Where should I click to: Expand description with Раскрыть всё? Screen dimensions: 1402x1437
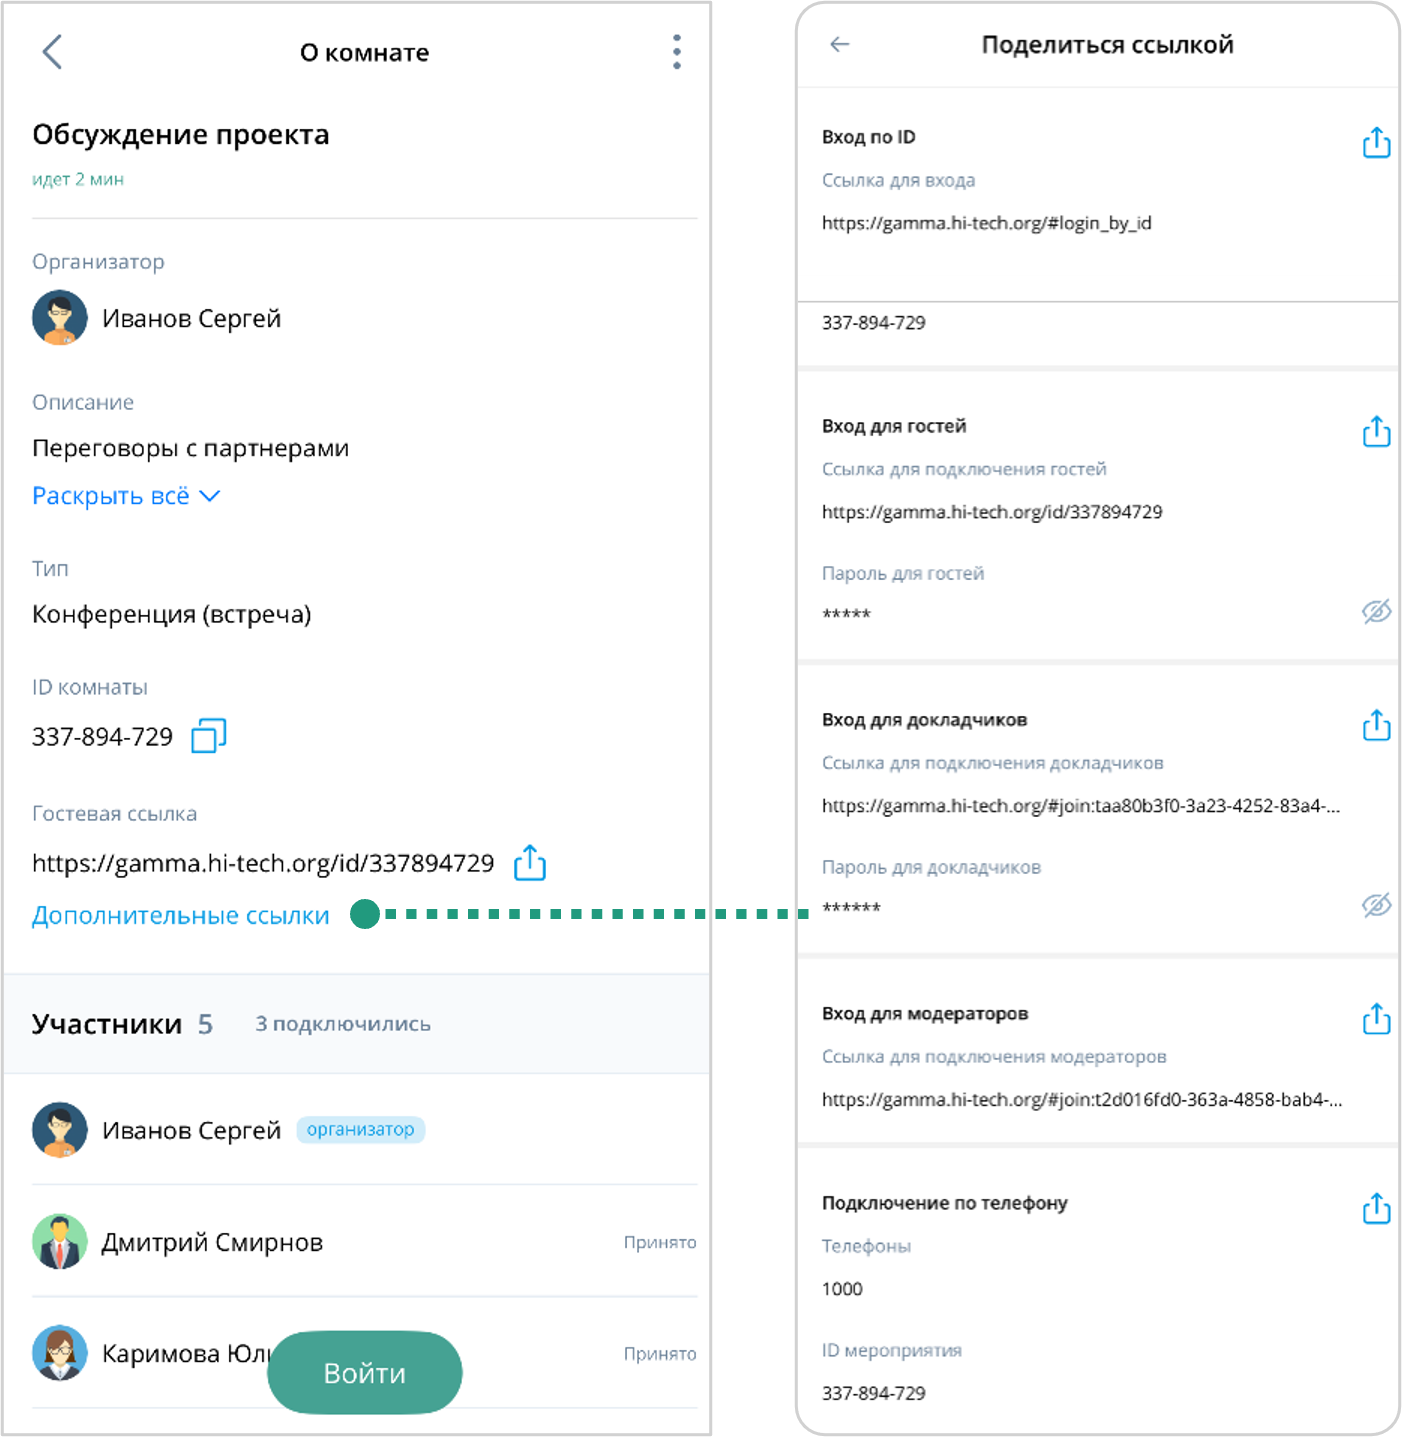click(x=126, y=496)
